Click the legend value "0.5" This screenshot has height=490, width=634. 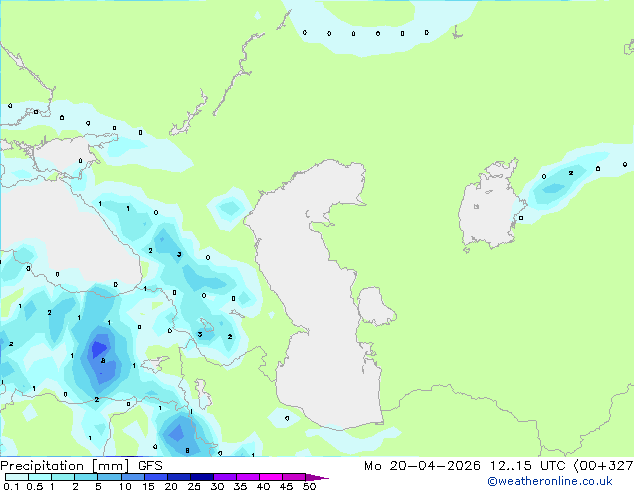pos(34,486)
